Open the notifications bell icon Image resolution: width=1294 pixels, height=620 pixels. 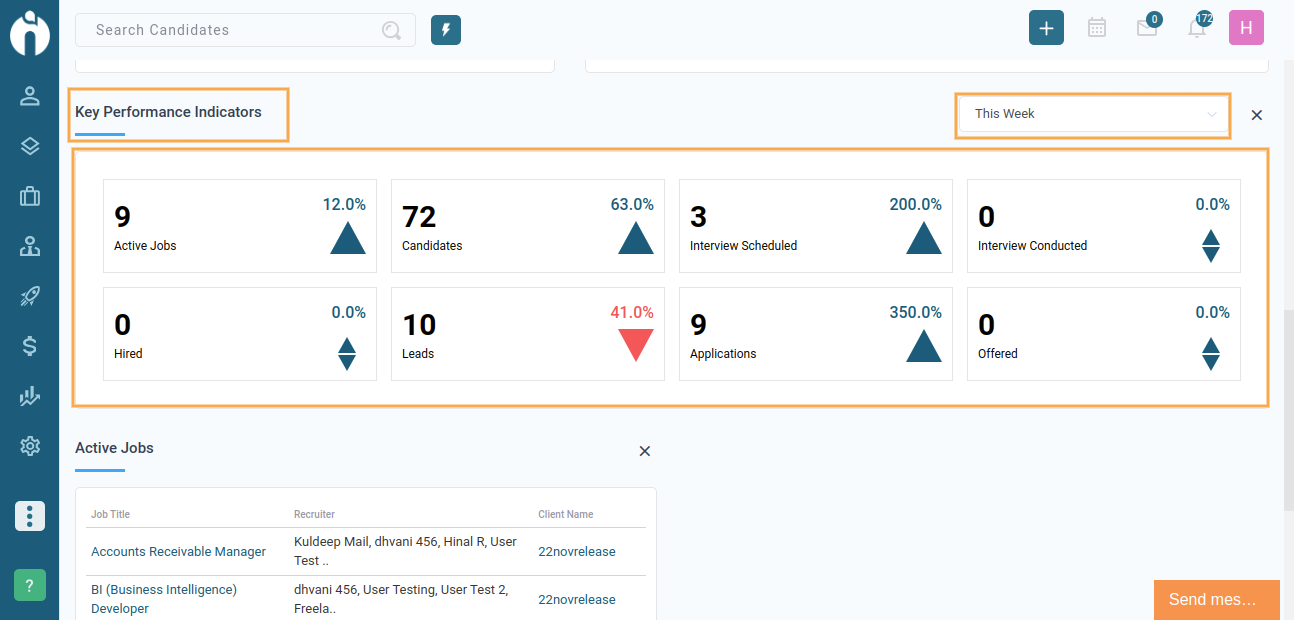tap(1197, 27)
